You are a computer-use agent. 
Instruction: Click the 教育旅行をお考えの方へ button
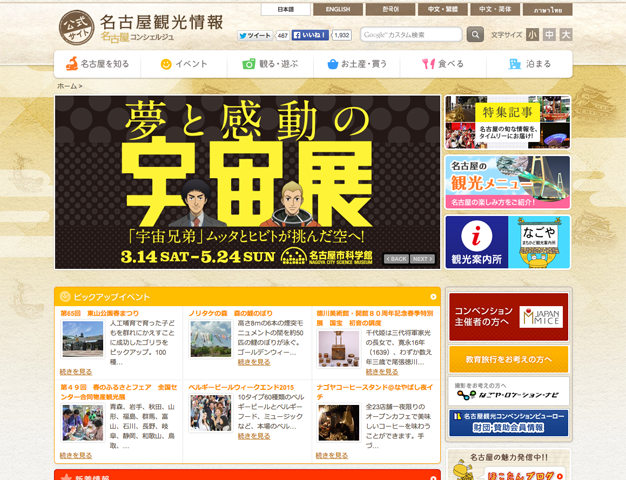tap(509, 359)
